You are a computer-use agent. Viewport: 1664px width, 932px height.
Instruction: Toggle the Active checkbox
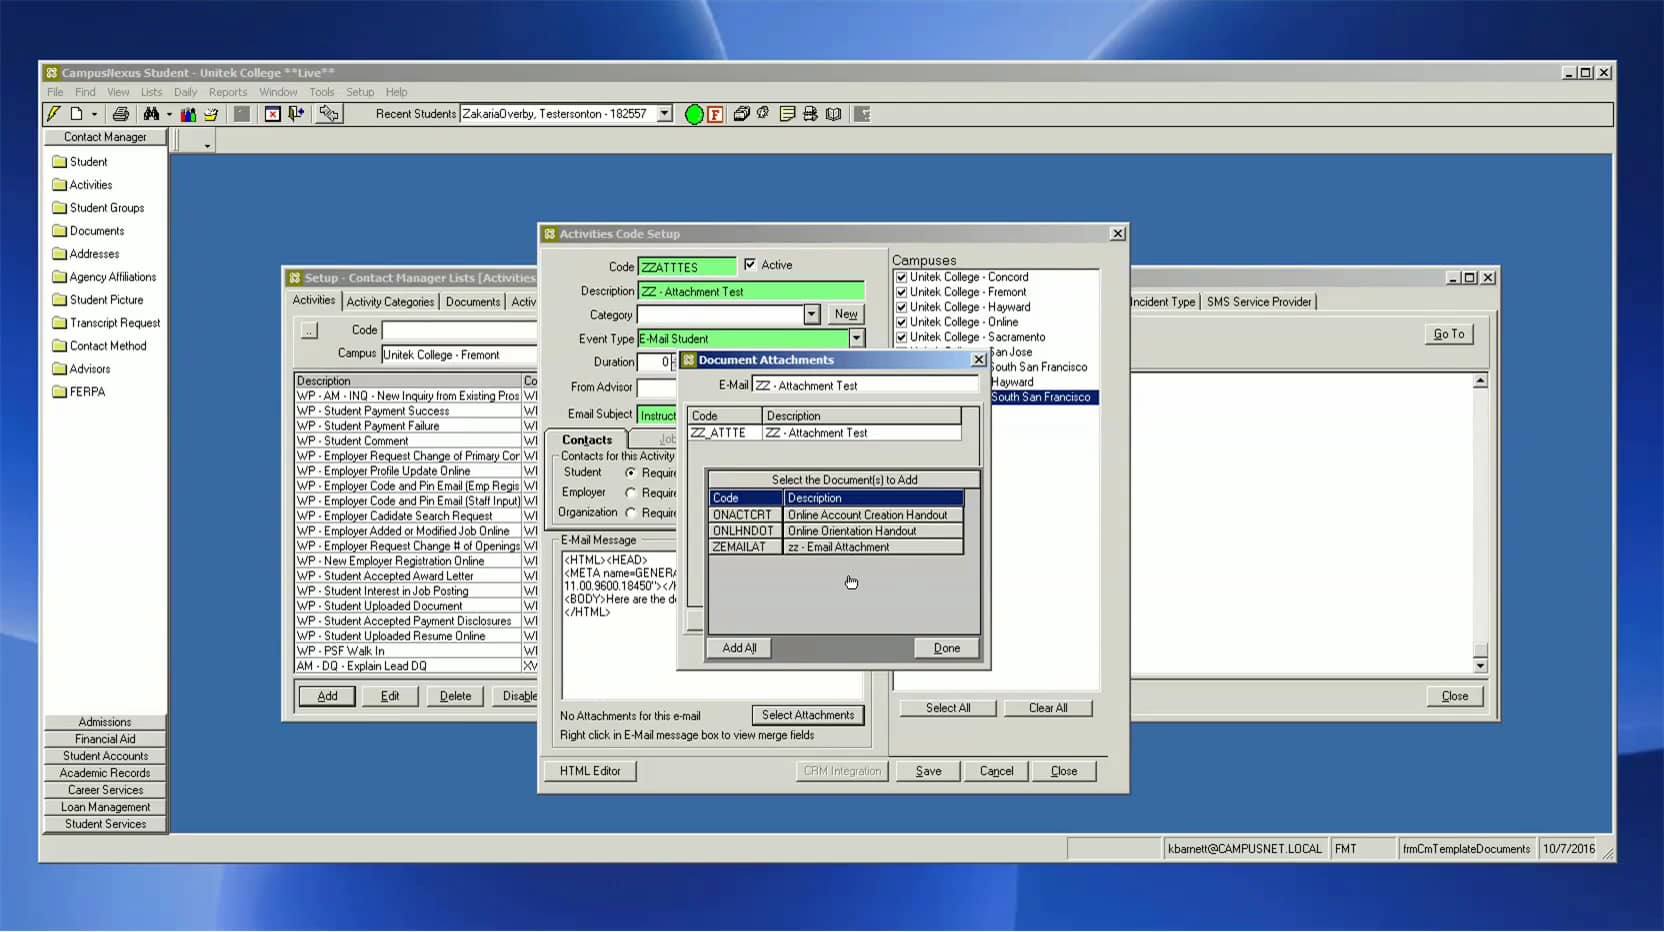pyautogui.click(x=750, y=265)
